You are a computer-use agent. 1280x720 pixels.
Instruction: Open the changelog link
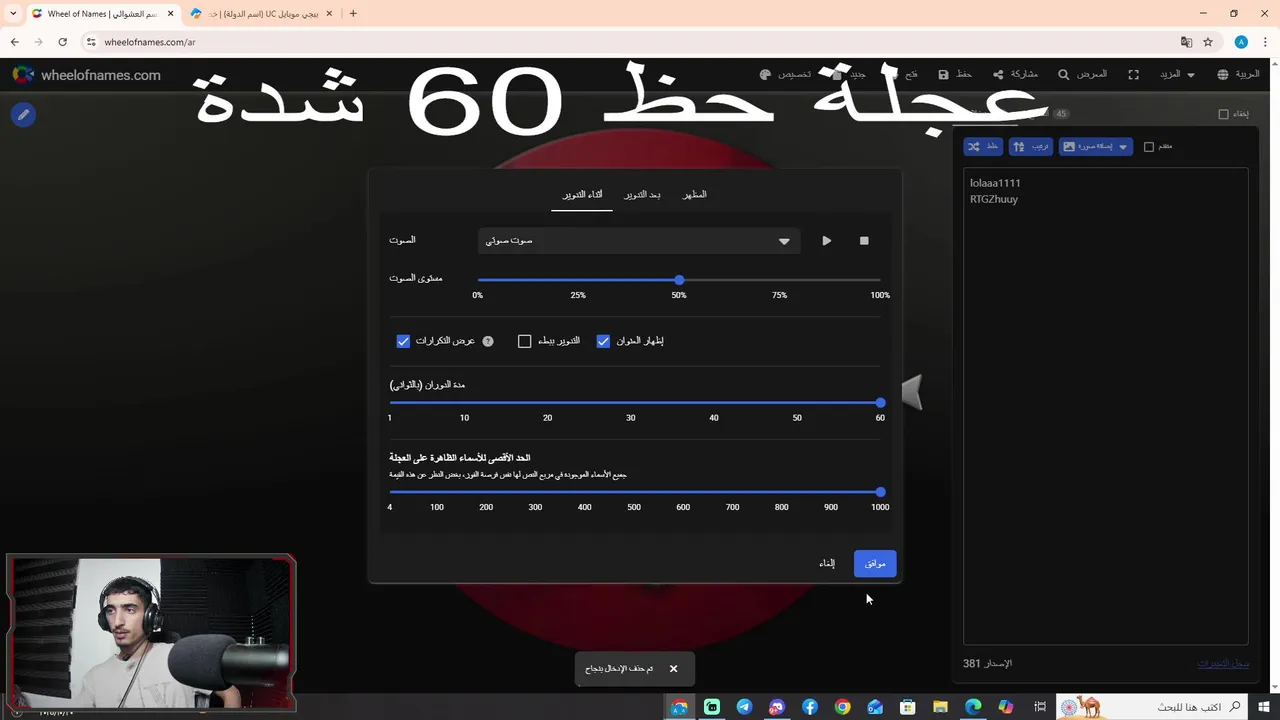[x=1223, y=664]
